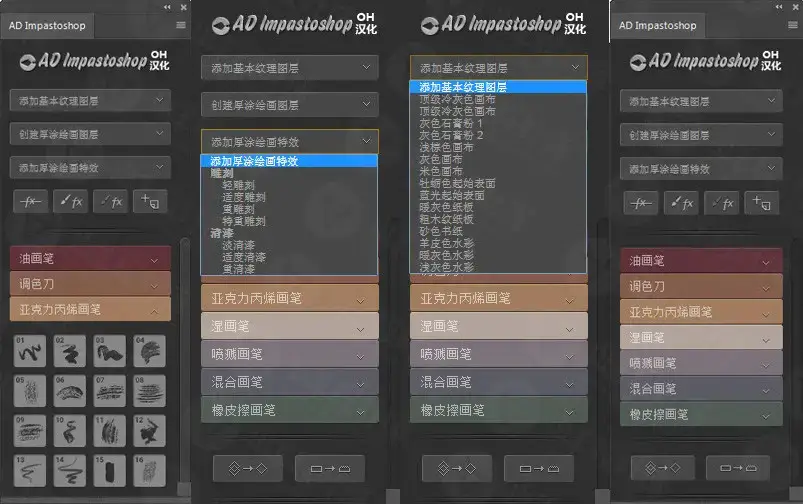This screenshot has height=504, width=803.
Task: Open hamburger menu of brush-grid panel
Action: [181, 25]
